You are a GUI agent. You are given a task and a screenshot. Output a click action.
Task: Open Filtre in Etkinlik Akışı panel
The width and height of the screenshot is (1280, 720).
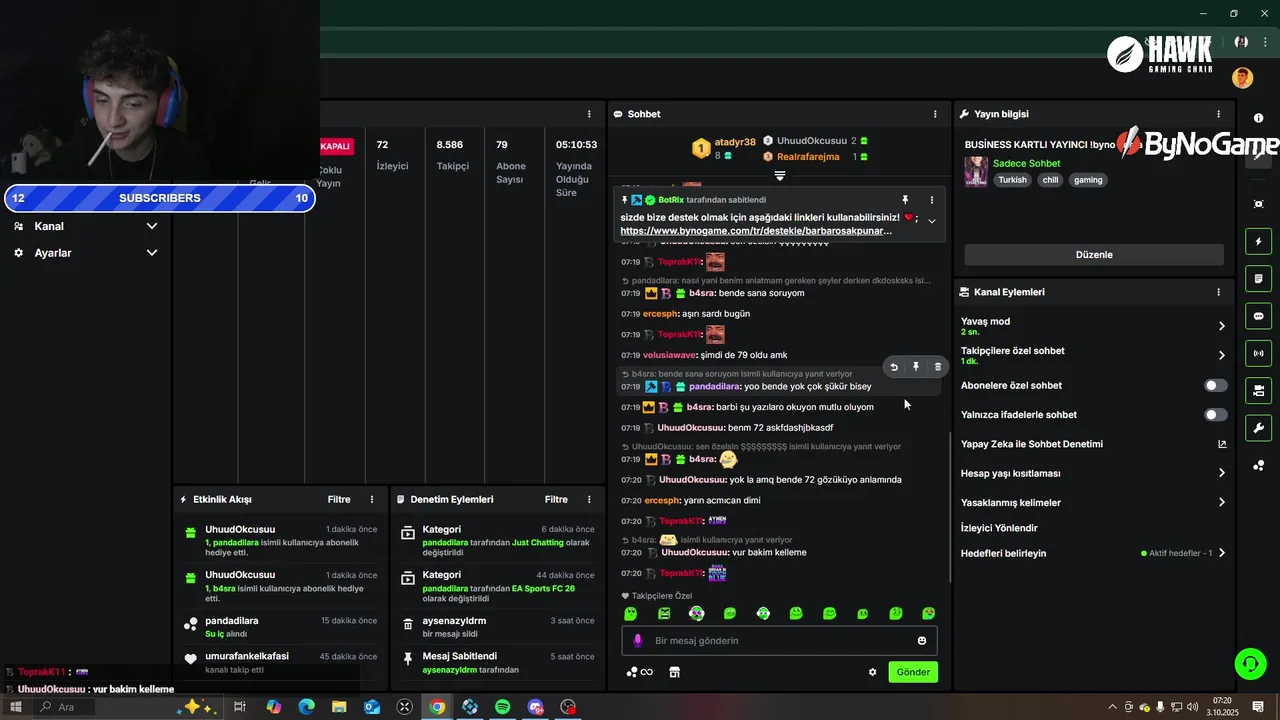pyautogui.click(x=339, y=499)
